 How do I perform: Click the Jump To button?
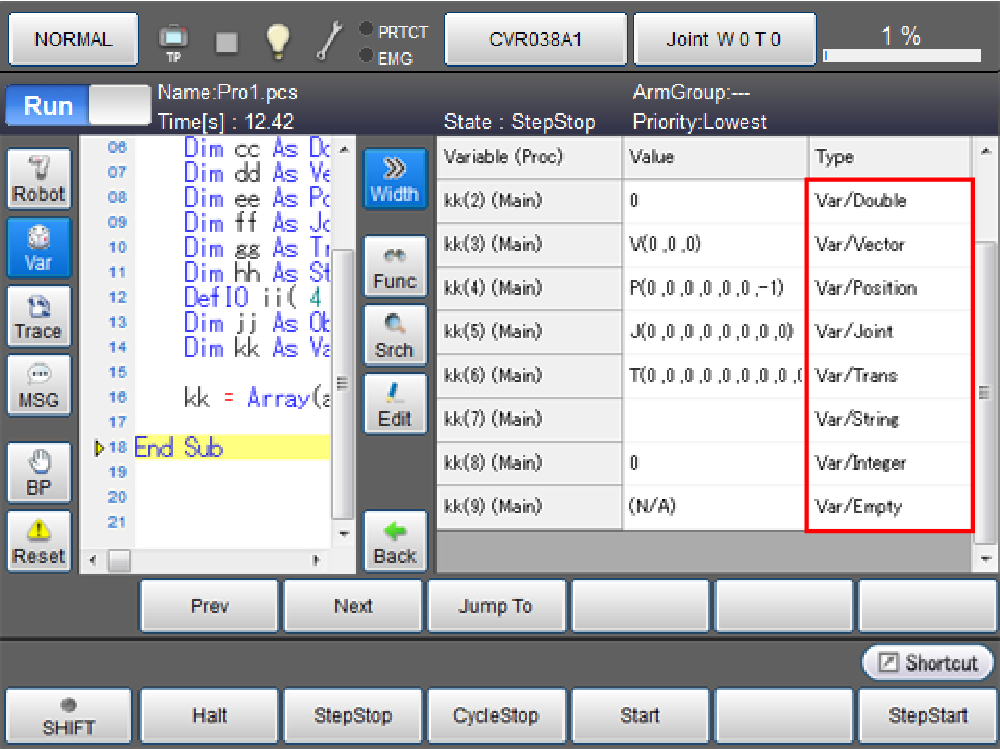pyautogui.click(x=496, y=606)
